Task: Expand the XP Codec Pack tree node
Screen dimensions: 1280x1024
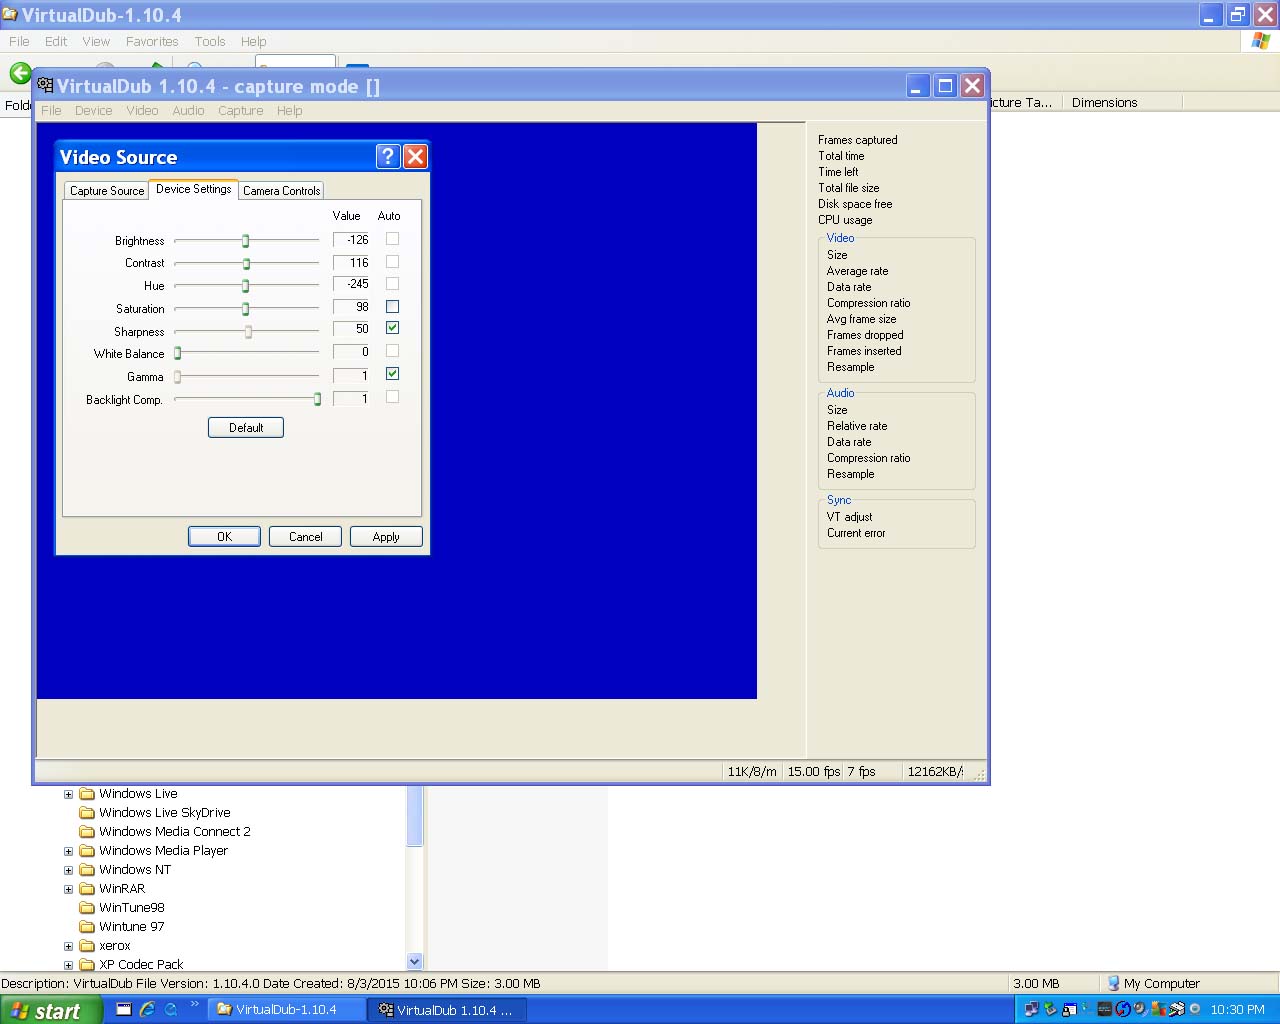Action: (x=68, y=966)
